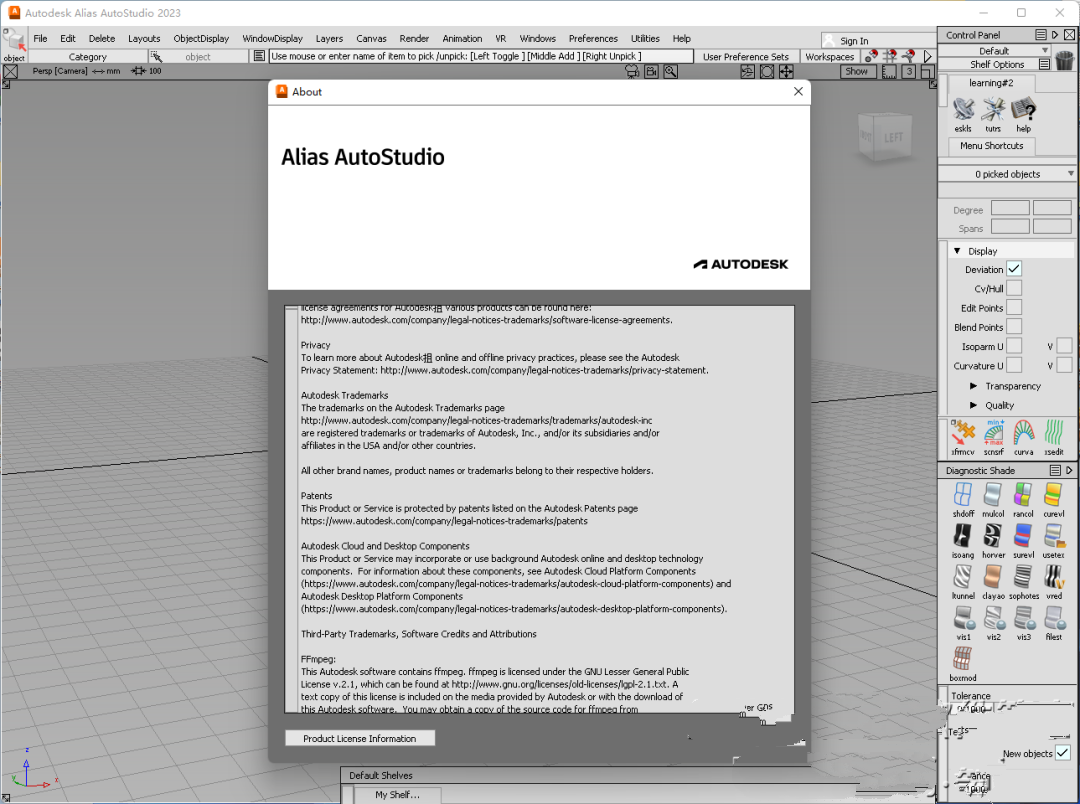This screenshot has width=1080, height=804.
Task: Expand the Transparency section
Action: 973,386
